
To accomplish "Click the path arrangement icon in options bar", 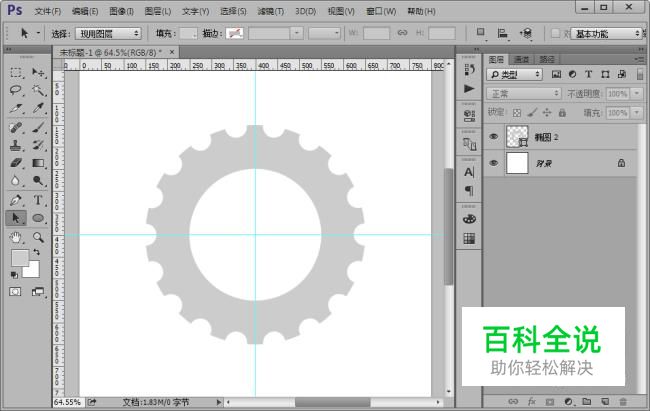I will pos(526,33).
